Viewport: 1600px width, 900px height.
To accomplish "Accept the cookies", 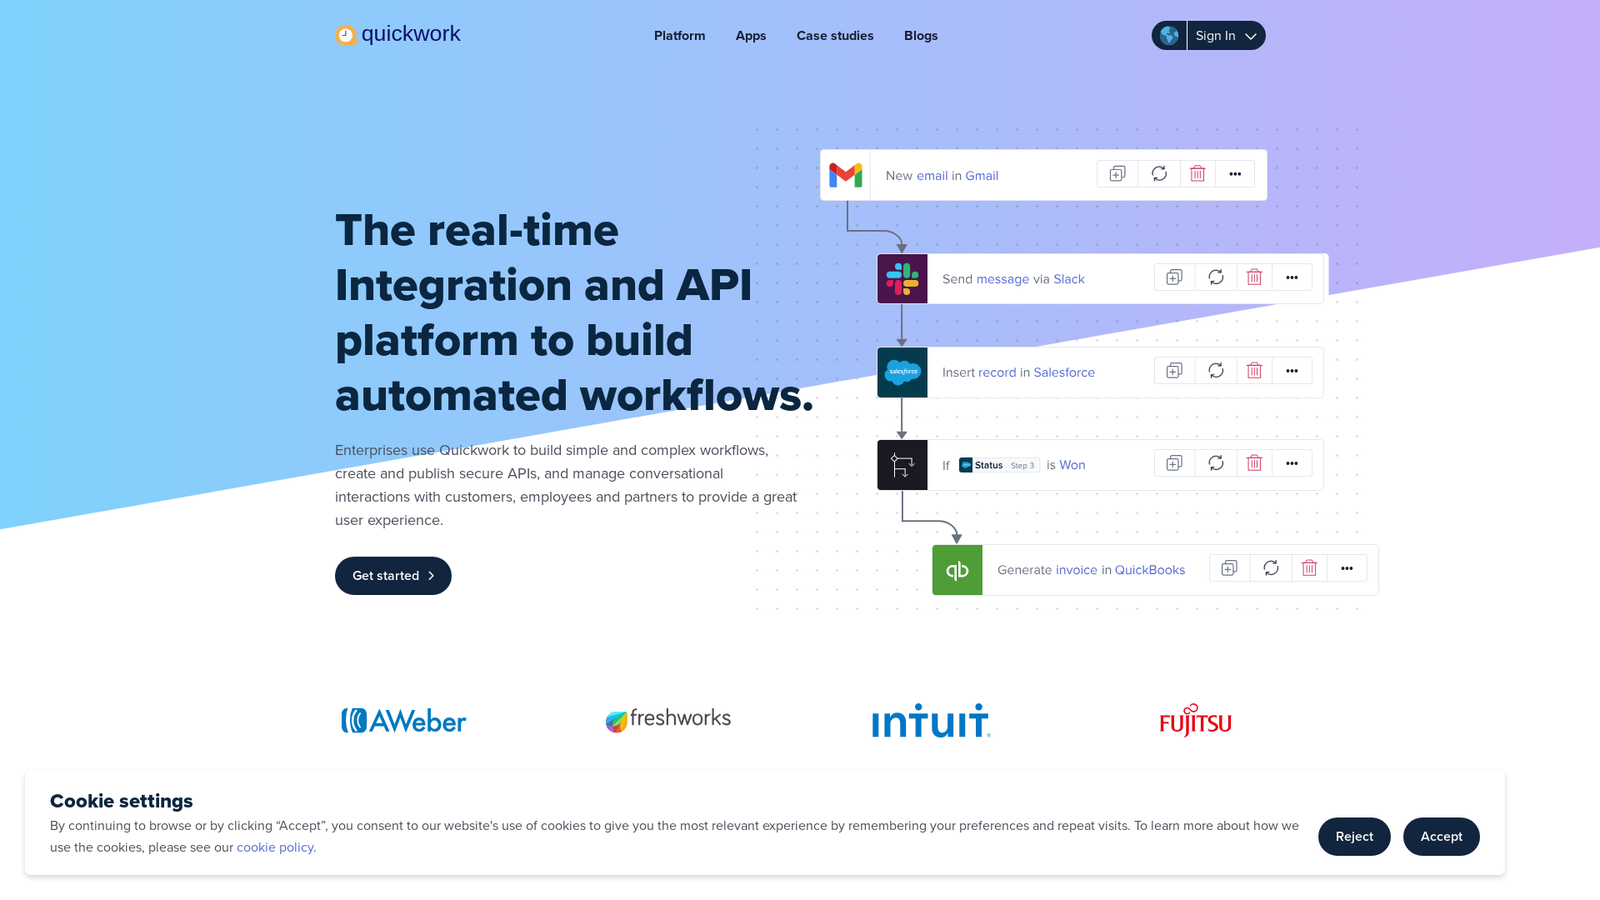I will point(1441,837).
